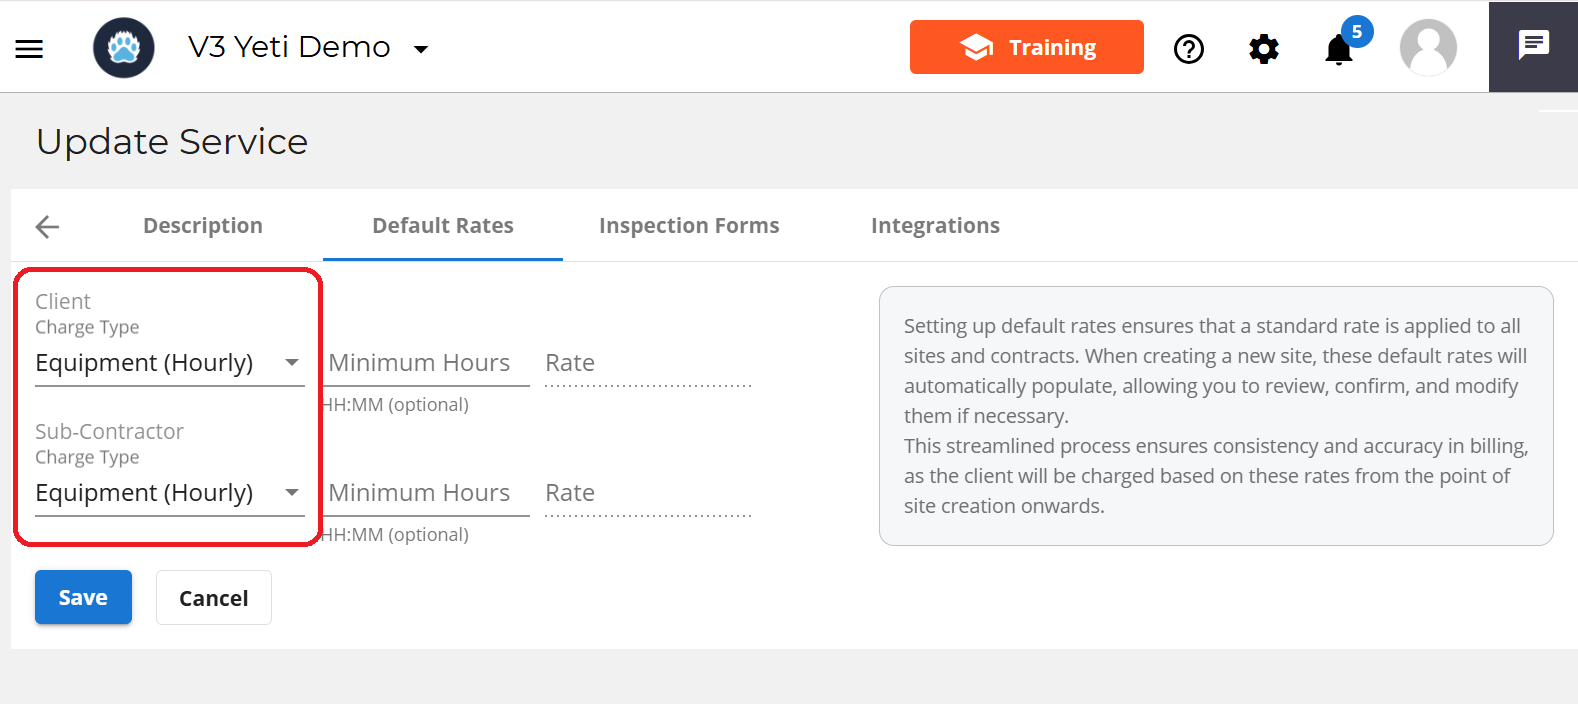Click the Cancel button
The height and width of the screenshot is (704, 1578).
click(x=214, y=598)
